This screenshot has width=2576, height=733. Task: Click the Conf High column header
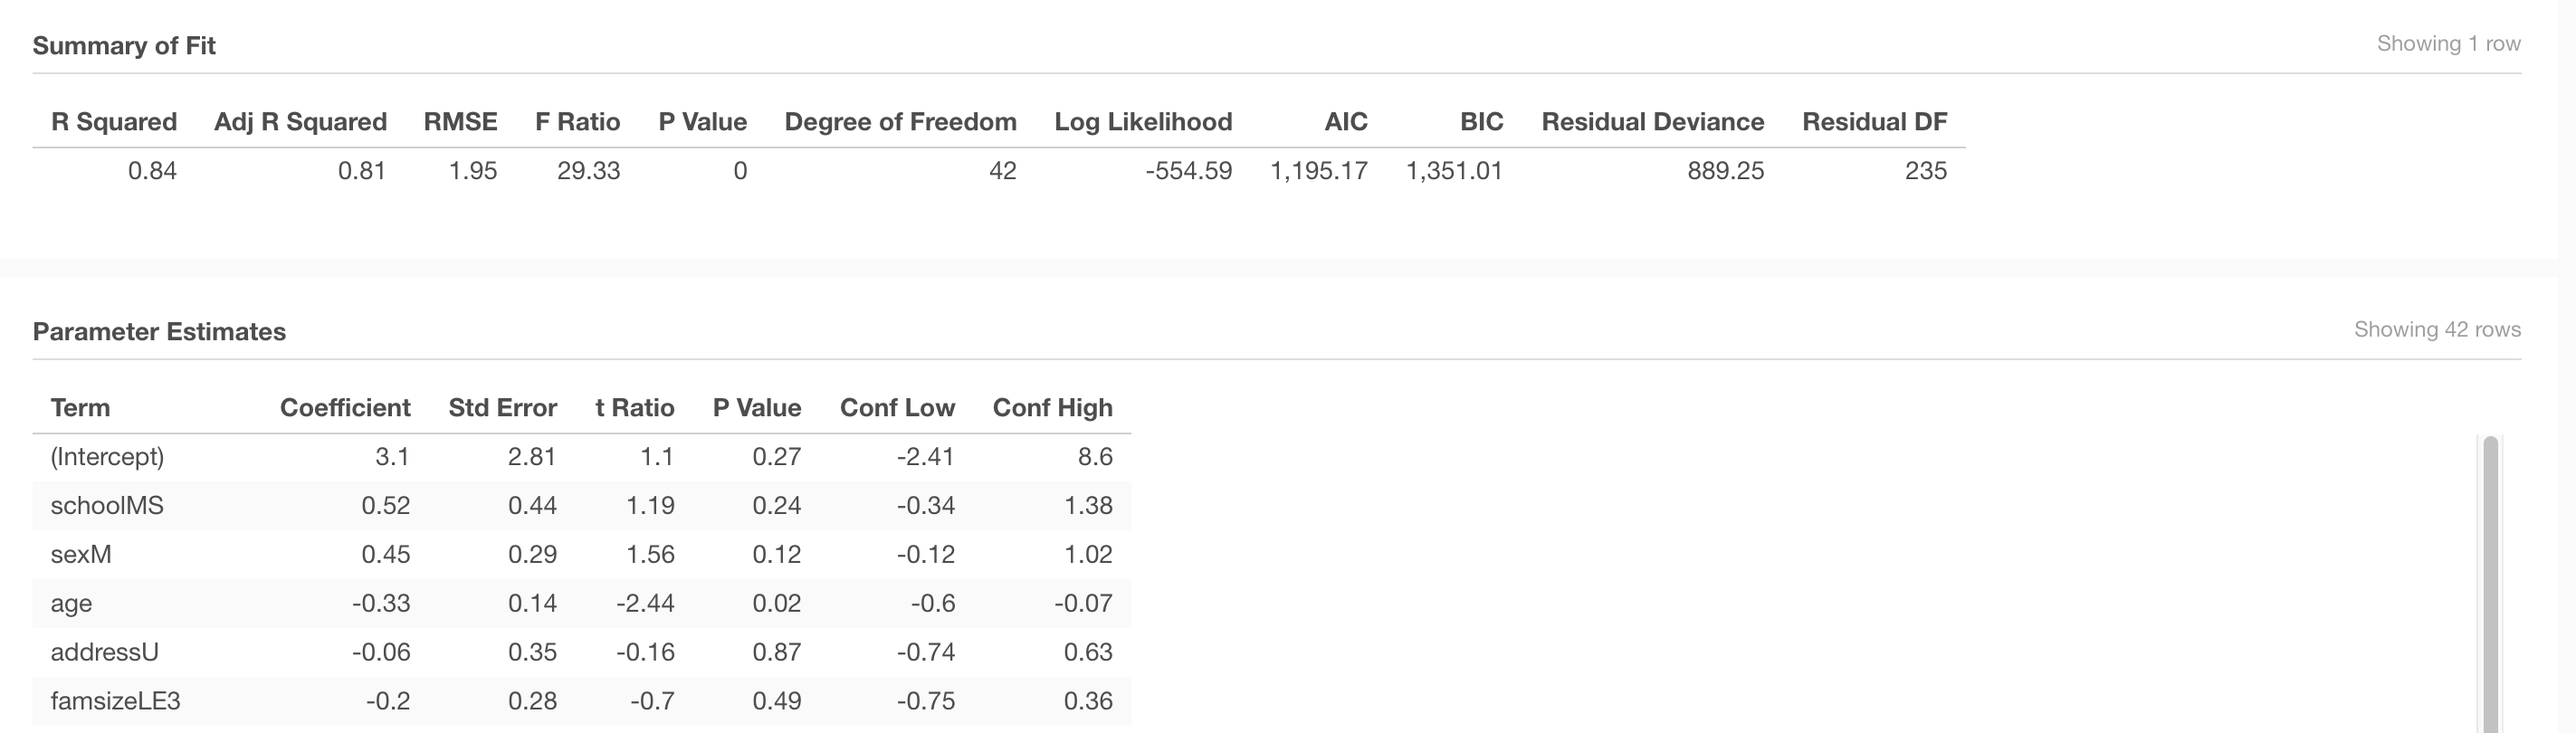pos(1052,408)
